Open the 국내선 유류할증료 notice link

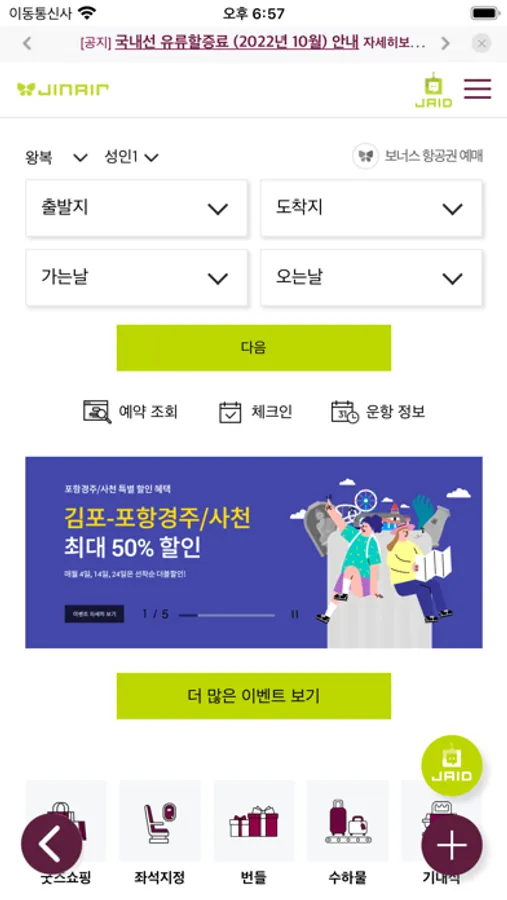237,42
